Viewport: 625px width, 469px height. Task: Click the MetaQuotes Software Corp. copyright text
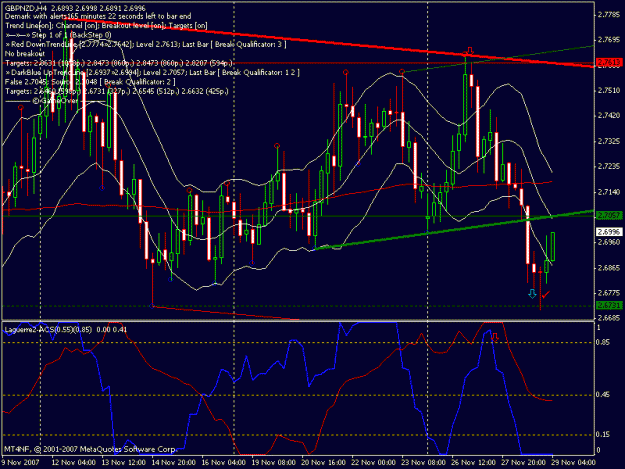(x=90, y=449)
